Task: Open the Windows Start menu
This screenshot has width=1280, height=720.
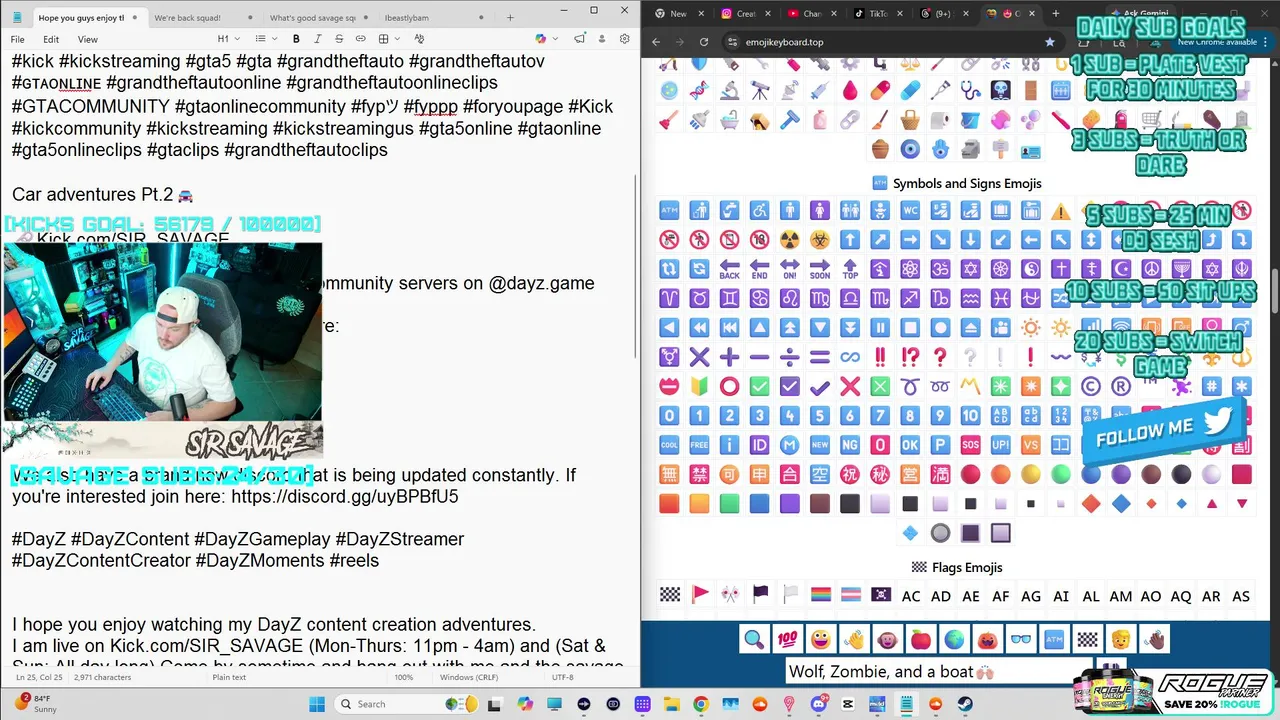Action: point(317,704)
